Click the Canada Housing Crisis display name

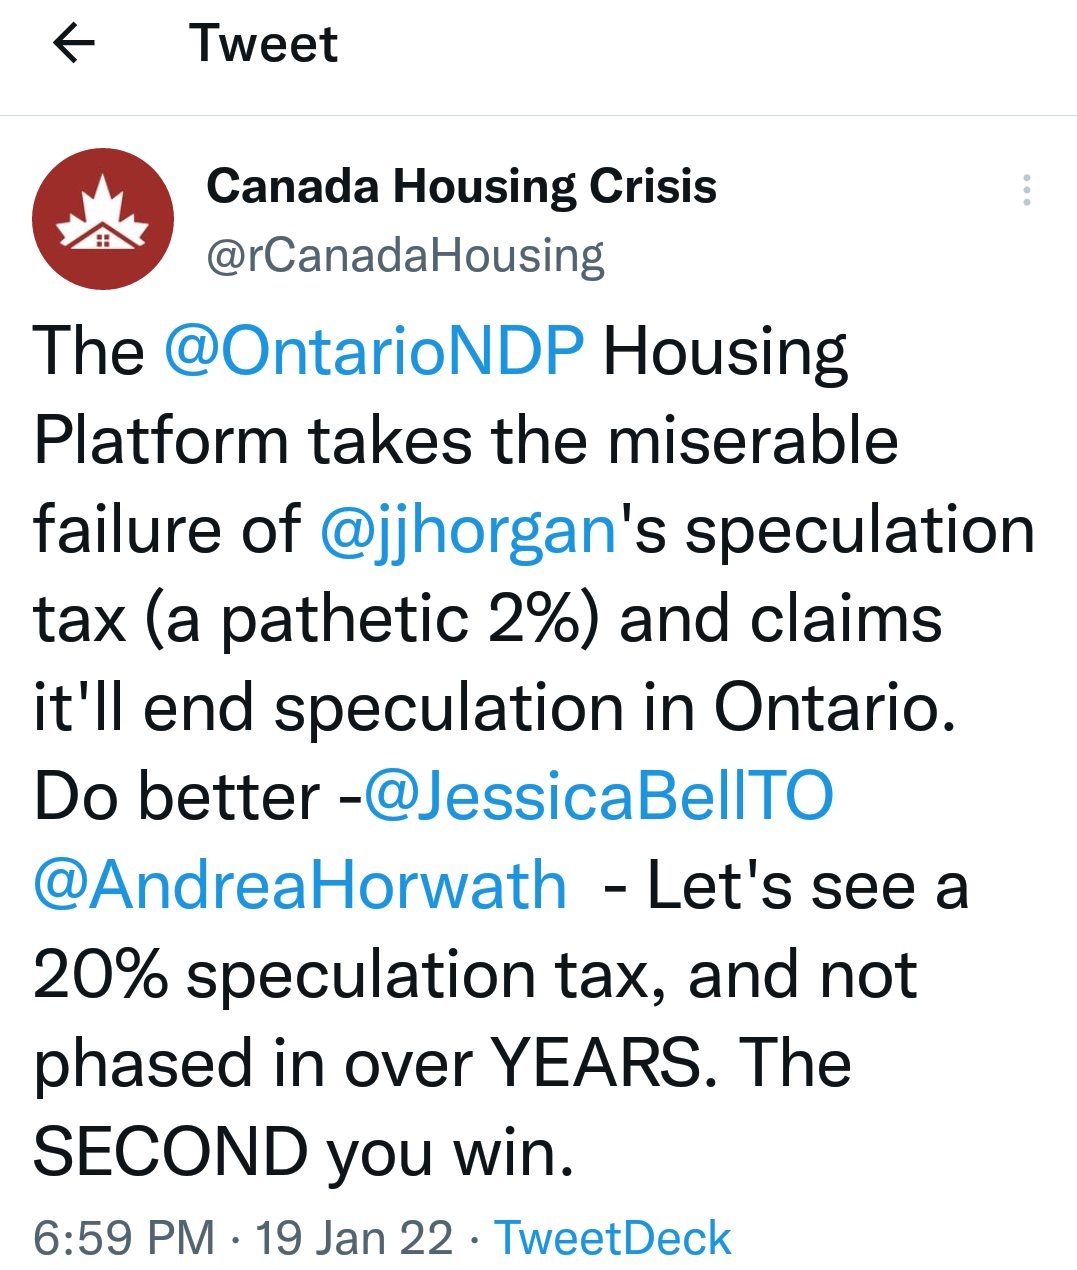point(461,186)
